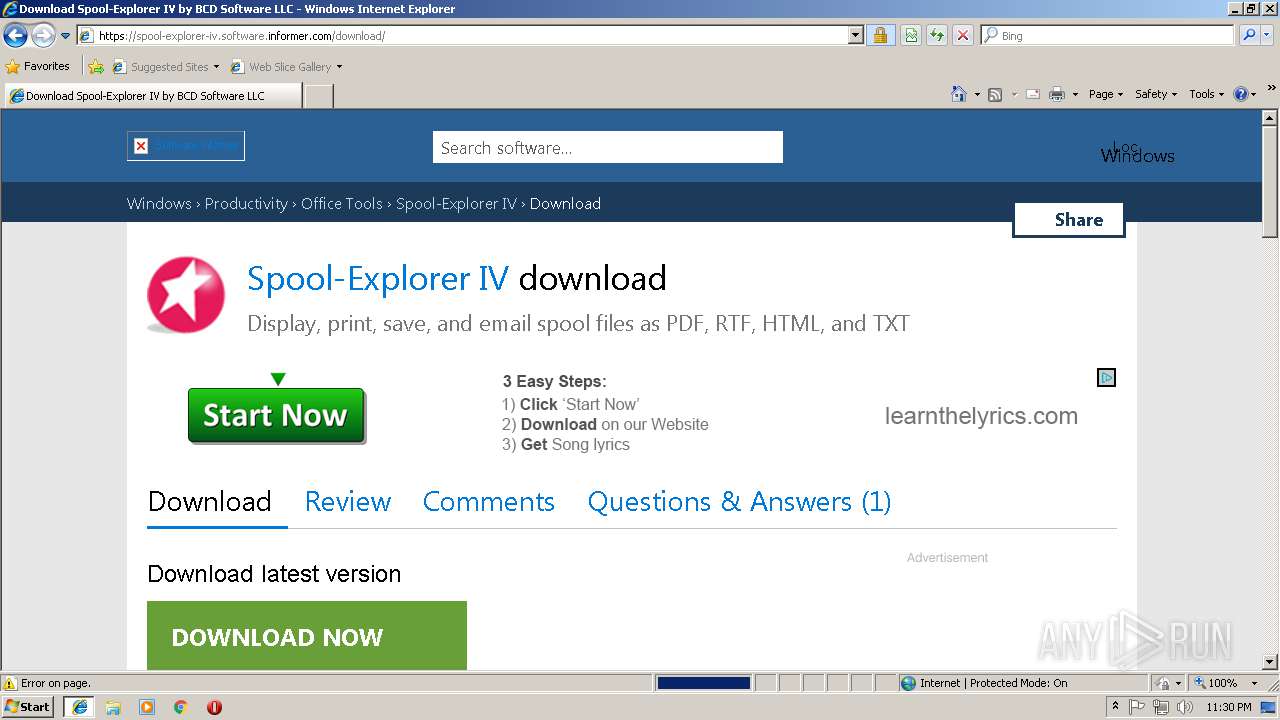Follow the Productivity breadcrumb link
This screenshot has height=720, width=1280.
click(246, 203)
